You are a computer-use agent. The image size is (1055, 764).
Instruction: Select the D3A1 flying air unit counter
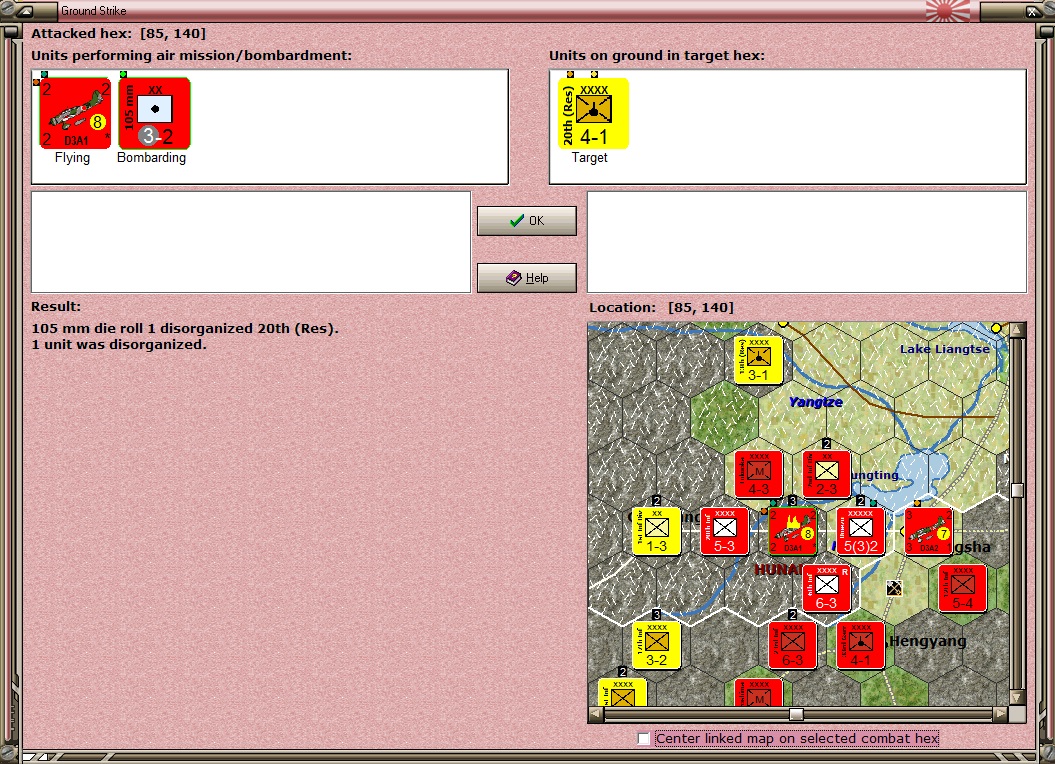(75, 113)
